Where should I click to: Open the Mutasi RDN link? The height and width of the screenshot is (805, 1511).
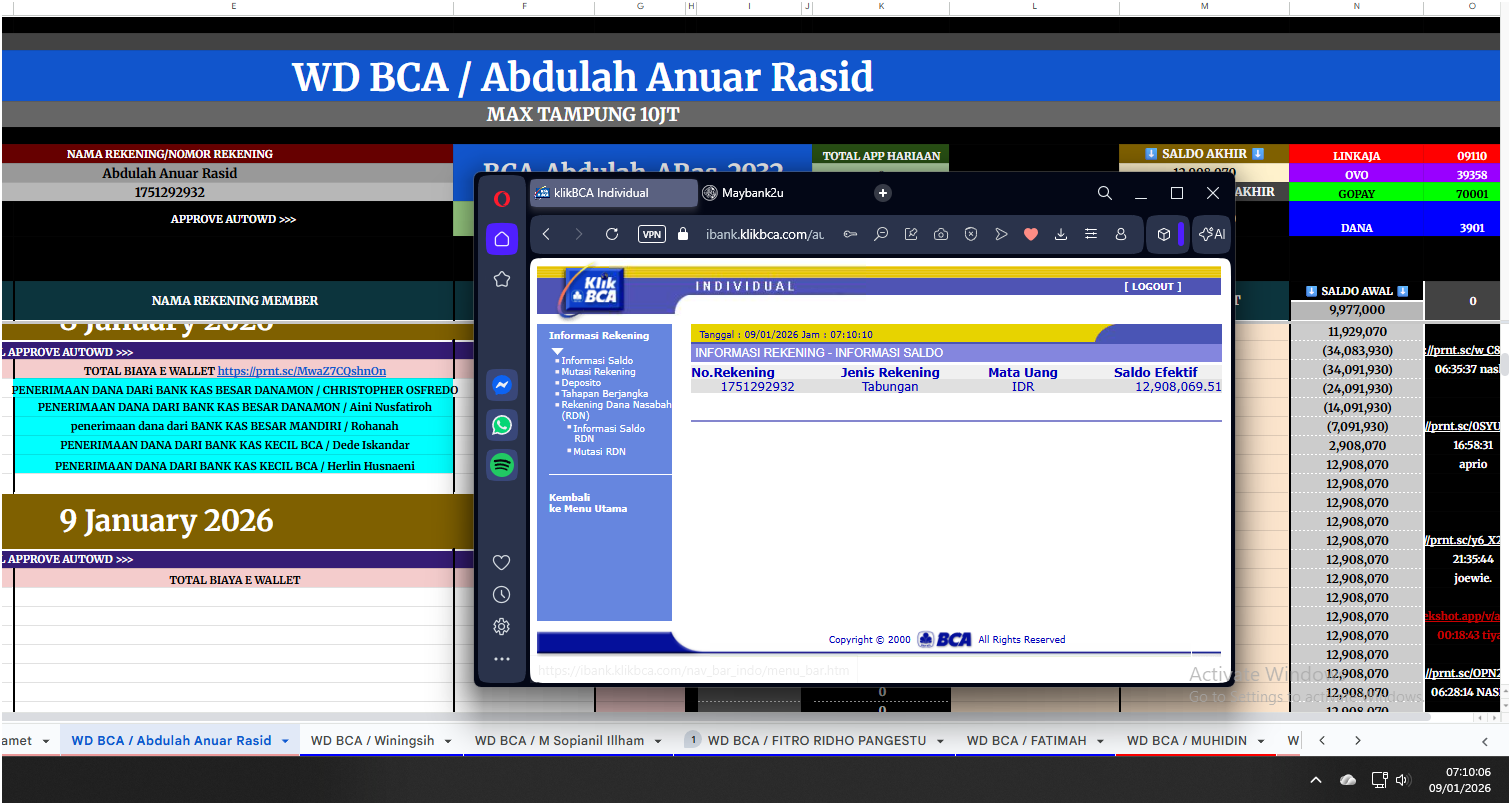tap(599, 452)
